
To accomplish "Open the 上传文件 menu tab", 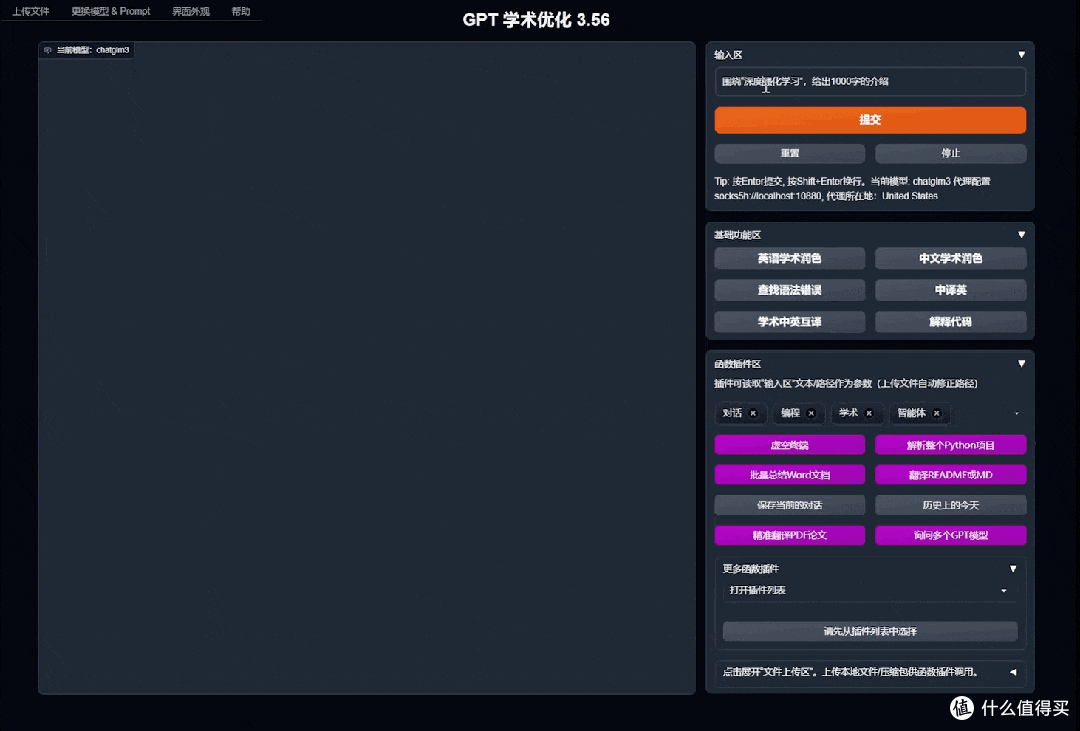I will point(30,11).
